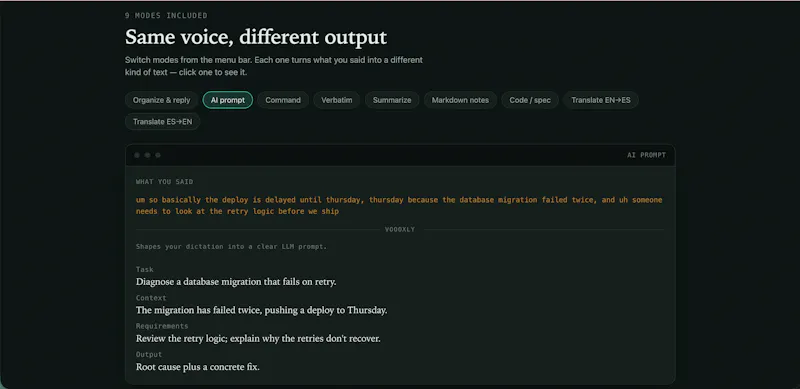Select the AI prompt mode pill
The image size is (800, 389).
pos(228,100)
